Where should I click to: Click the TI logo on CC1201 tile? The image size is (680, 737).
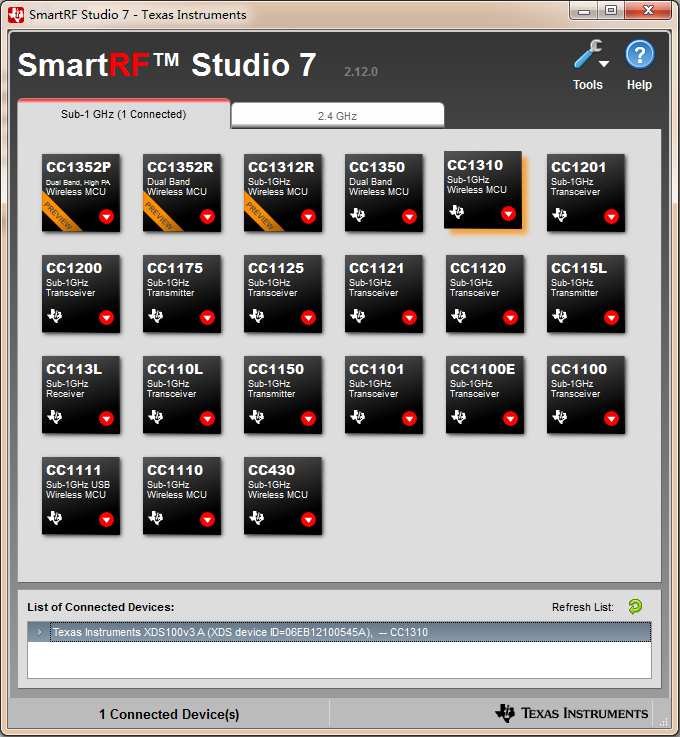[x=560, y=215]
